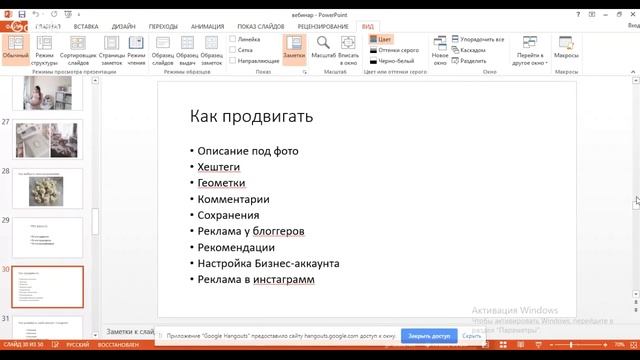Open the ПЕРЕХОДЫ tab
The height and width of the screenshot is (360, 640).
click(x=163, y=27)
